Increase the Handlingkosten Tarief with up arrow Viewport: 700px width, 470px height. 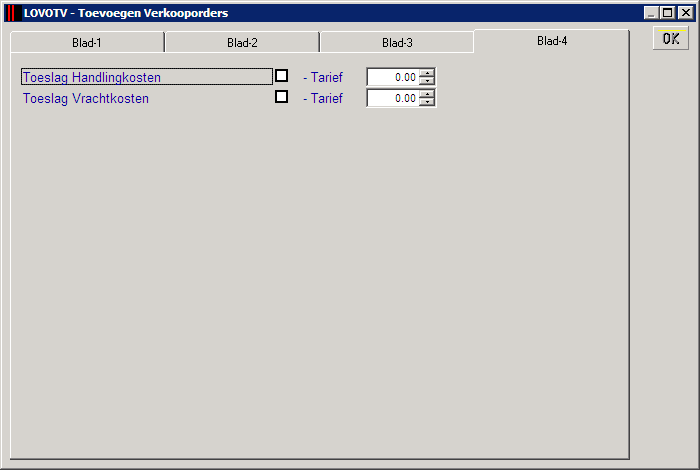[427, 73]
